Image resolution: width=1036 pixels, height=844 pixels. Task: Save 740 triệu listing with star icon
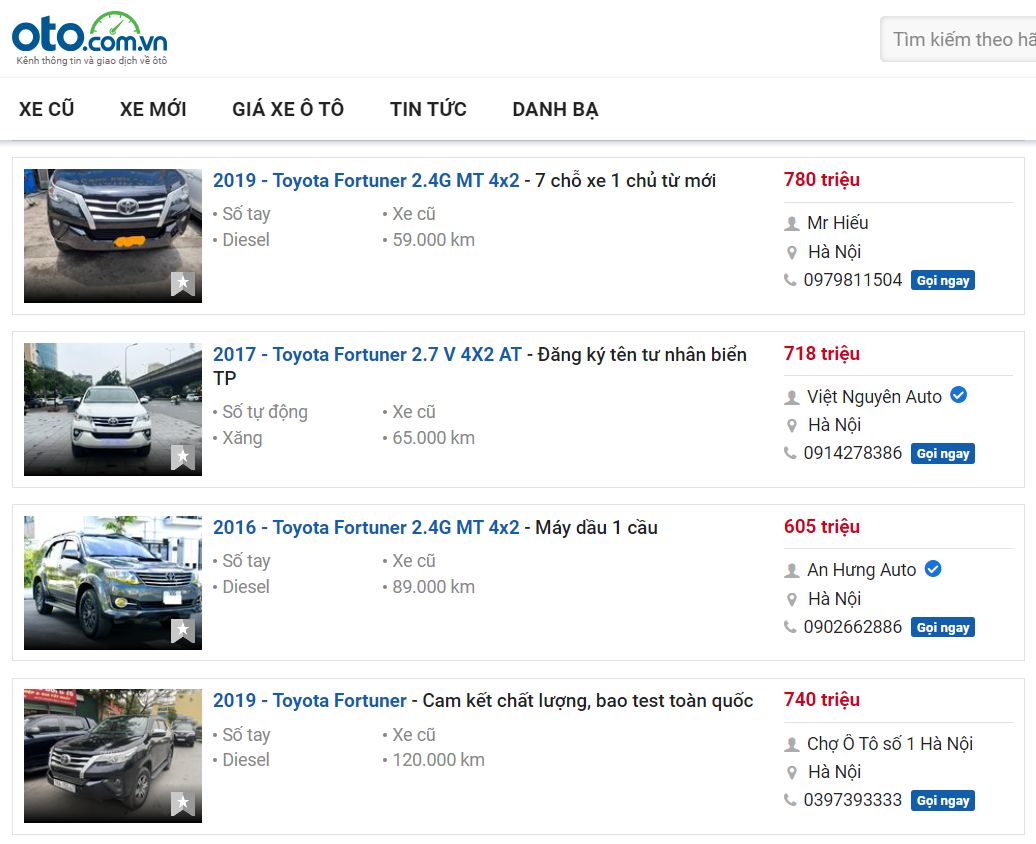[x=183, y=804]
